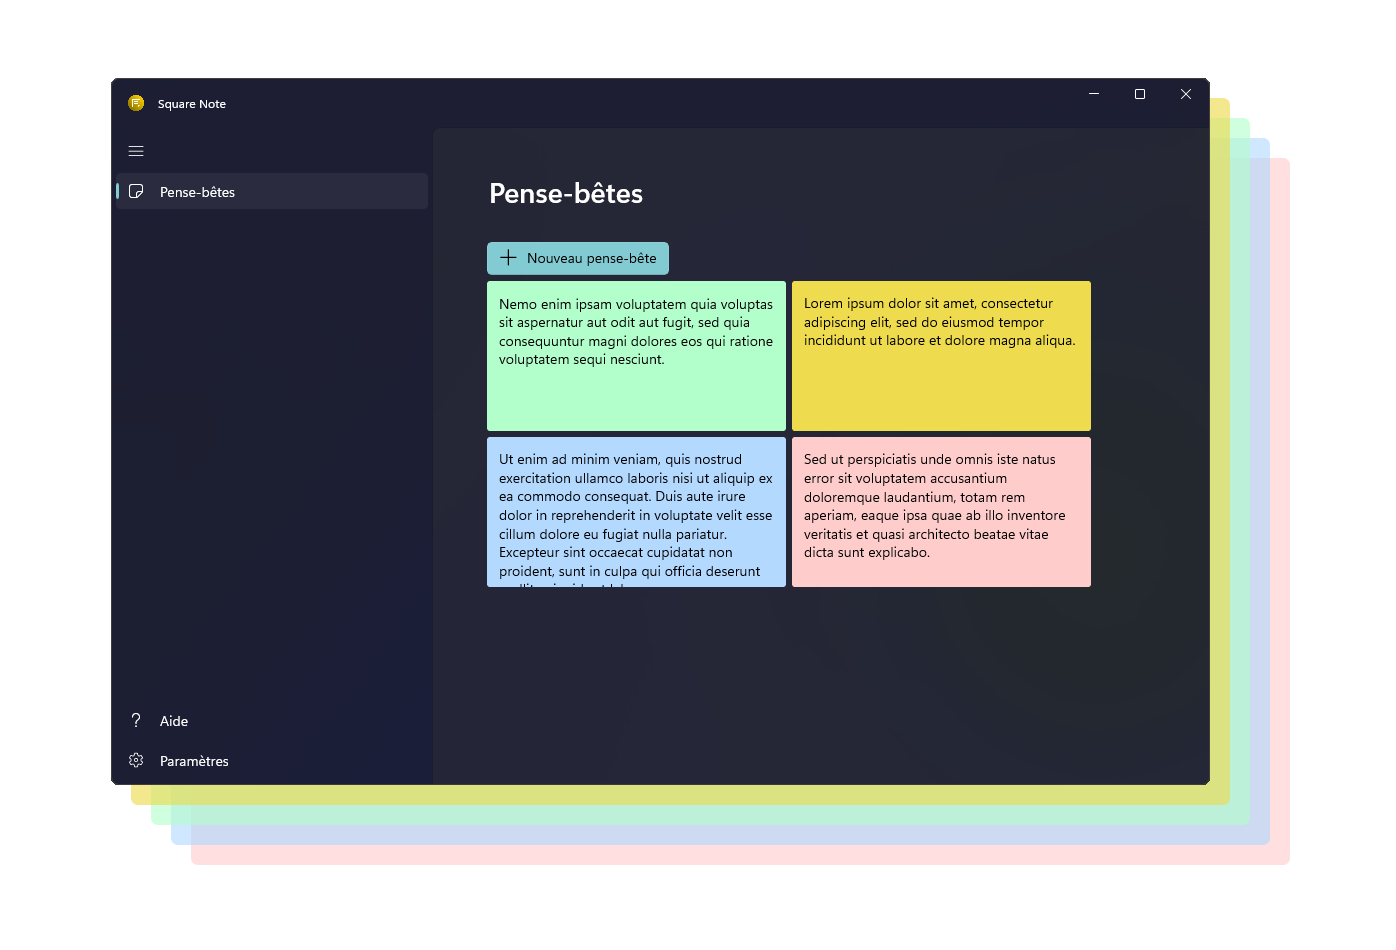Create a note with Nouveau pense-bête
1396x950 pixels.
[x=578, y=258]
